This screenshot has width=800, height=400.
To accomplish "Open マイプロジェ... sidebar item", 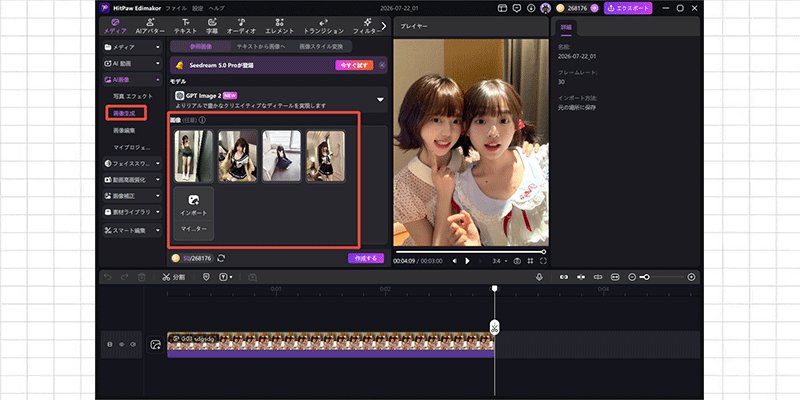I will click(x=132, y=147).
